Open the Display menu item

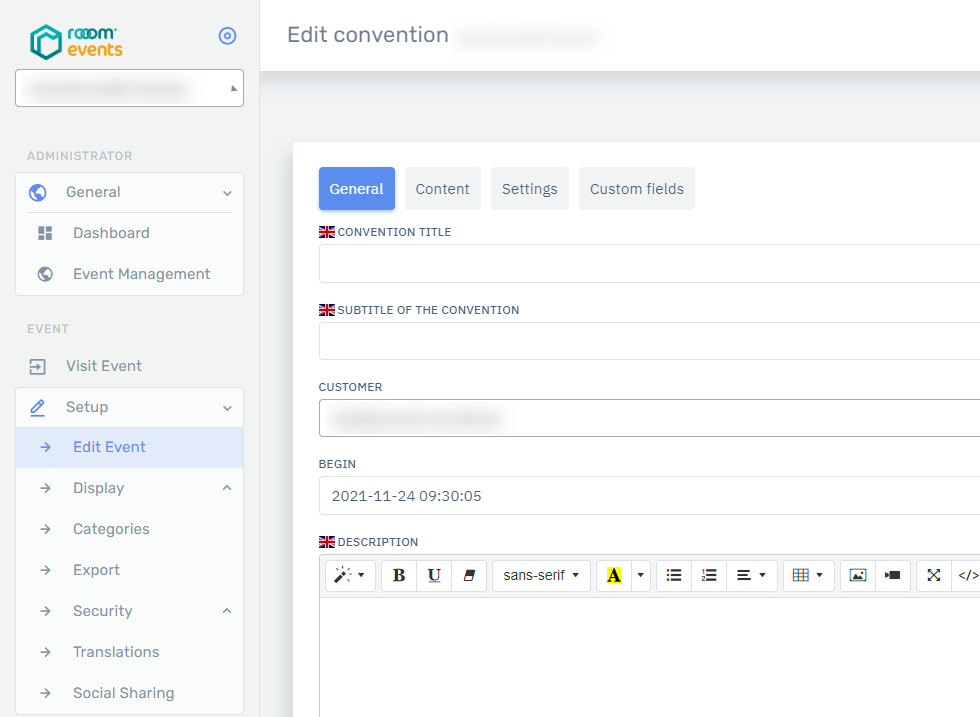click(98, 488)
